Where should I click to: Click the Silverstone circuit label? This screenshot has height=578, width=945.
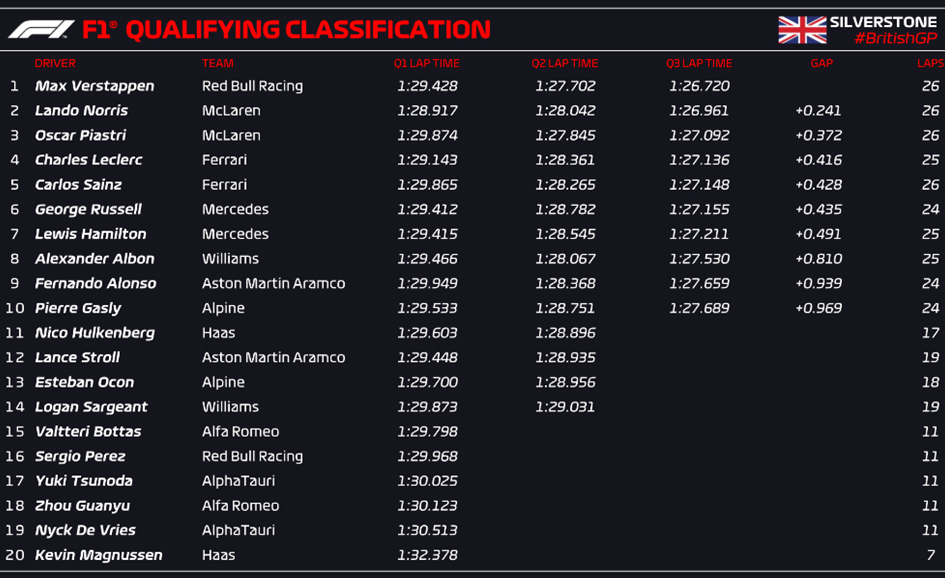coord(883,22)
